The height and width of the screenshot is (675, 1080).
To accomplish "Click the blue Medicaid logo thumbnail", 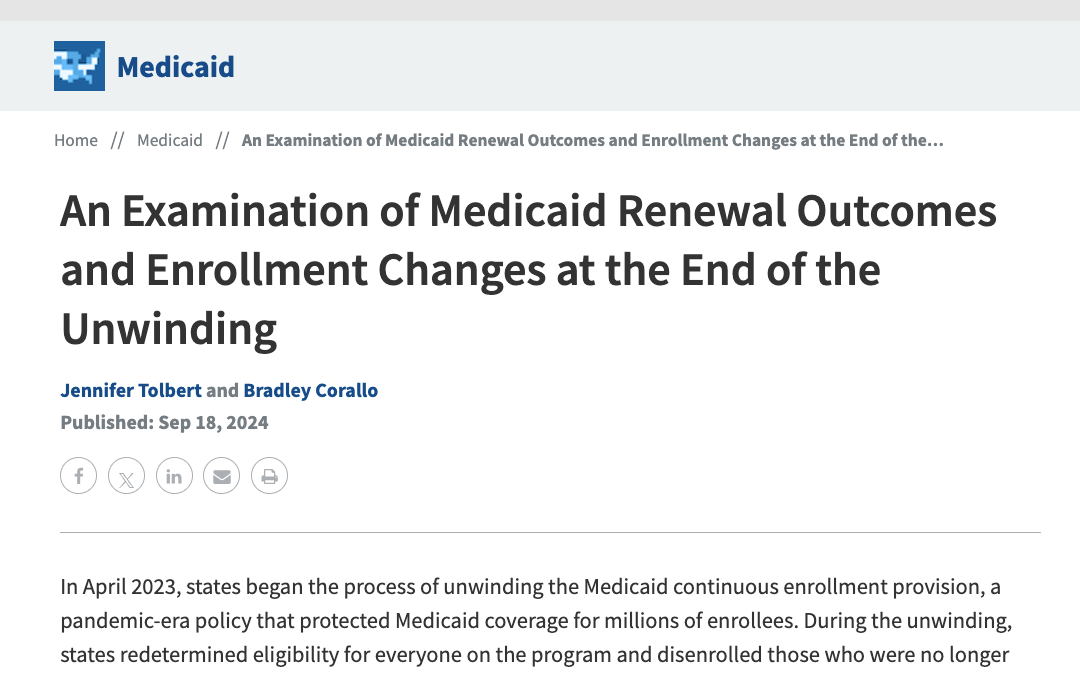I will pyautogui.click(x=79, y=66).
